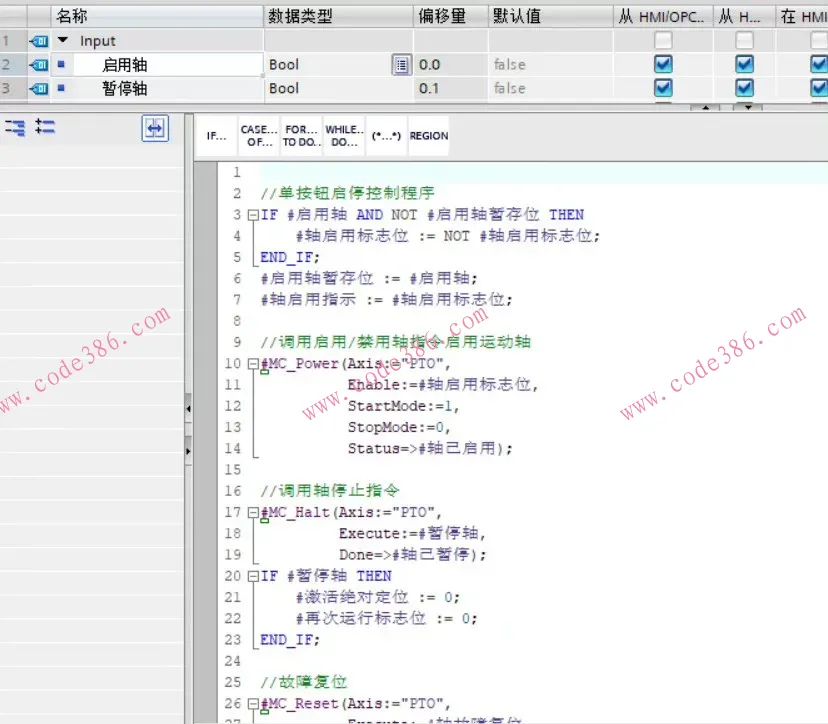Click the 名称 column header
The width and height of the screenshot is (828, 724).
click(157, 16)
